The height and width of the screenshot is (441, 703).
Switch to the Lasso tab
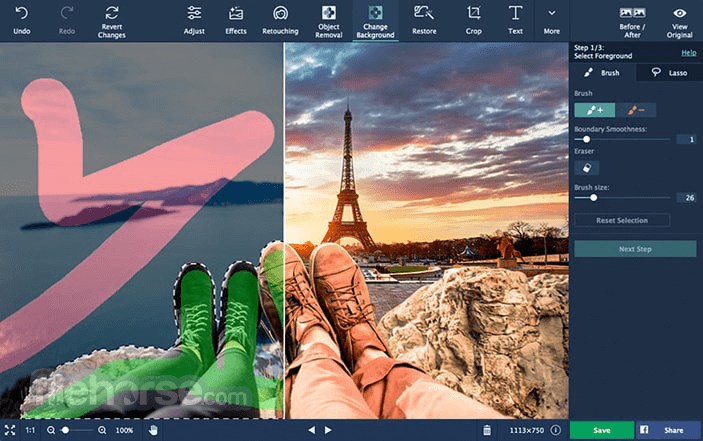669,73
